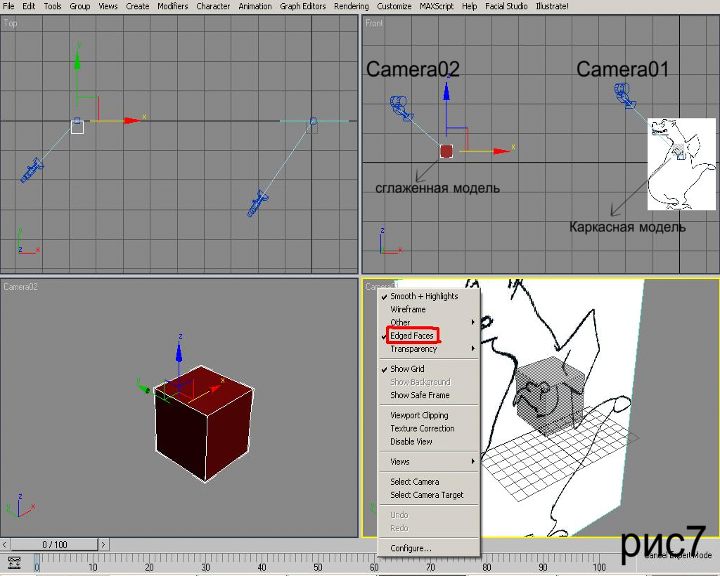Toggle the Show Grid option
Image resolution: width=720 pixels, height=576 pixels.
click(x=407, y=369)
